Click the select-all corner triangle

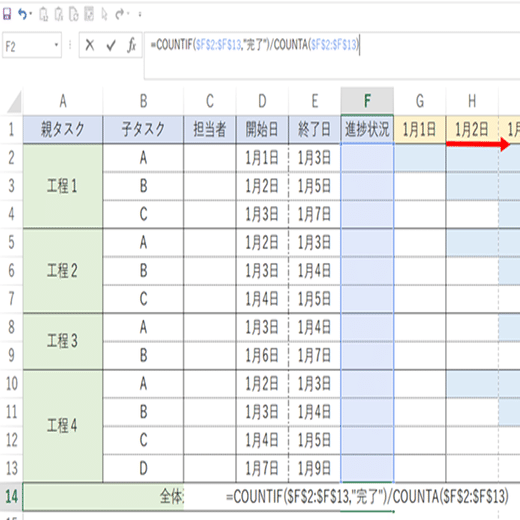click(15, 102)
